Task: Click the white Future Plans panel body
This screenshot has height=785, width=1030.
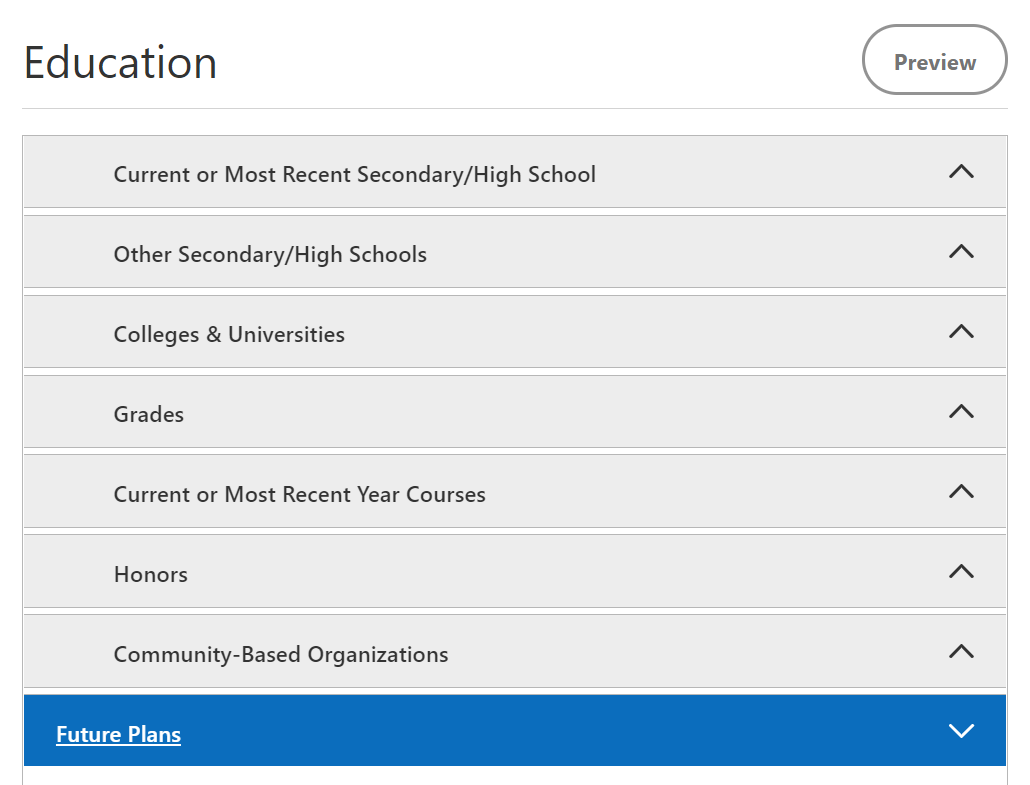Action: 514,776
